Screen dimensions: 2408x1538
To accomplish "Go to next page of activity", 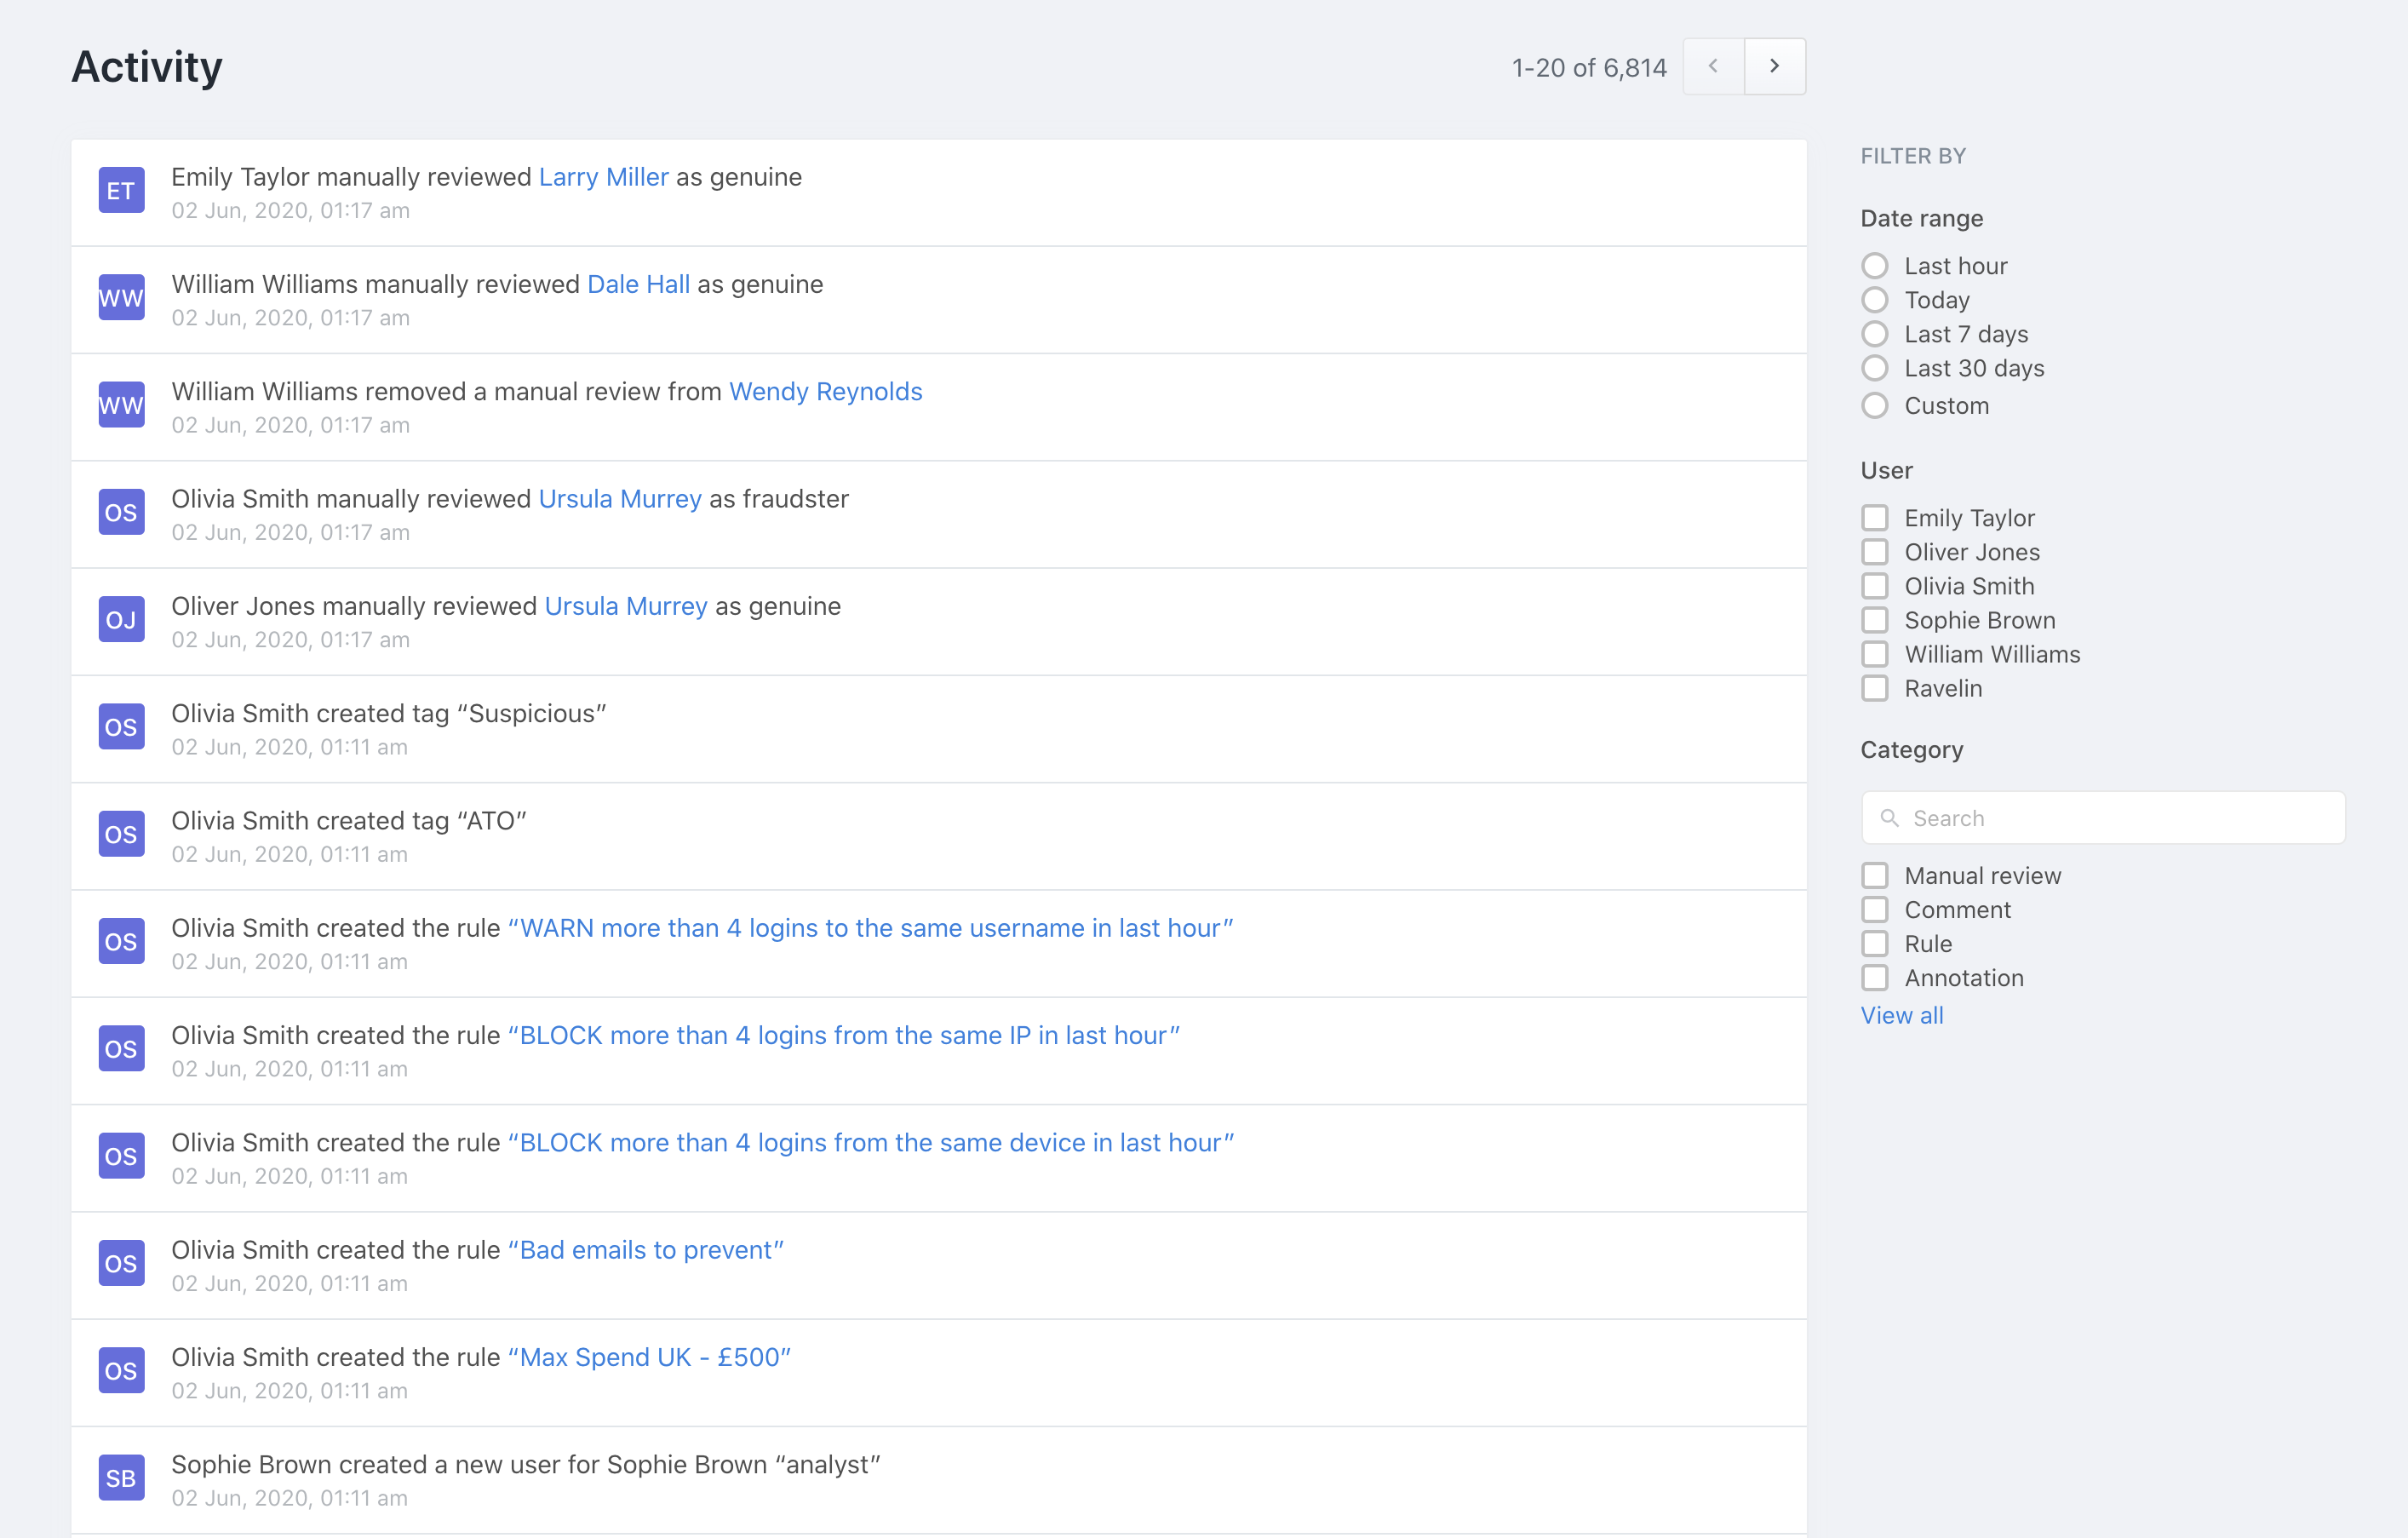I will coord(1774,66).
